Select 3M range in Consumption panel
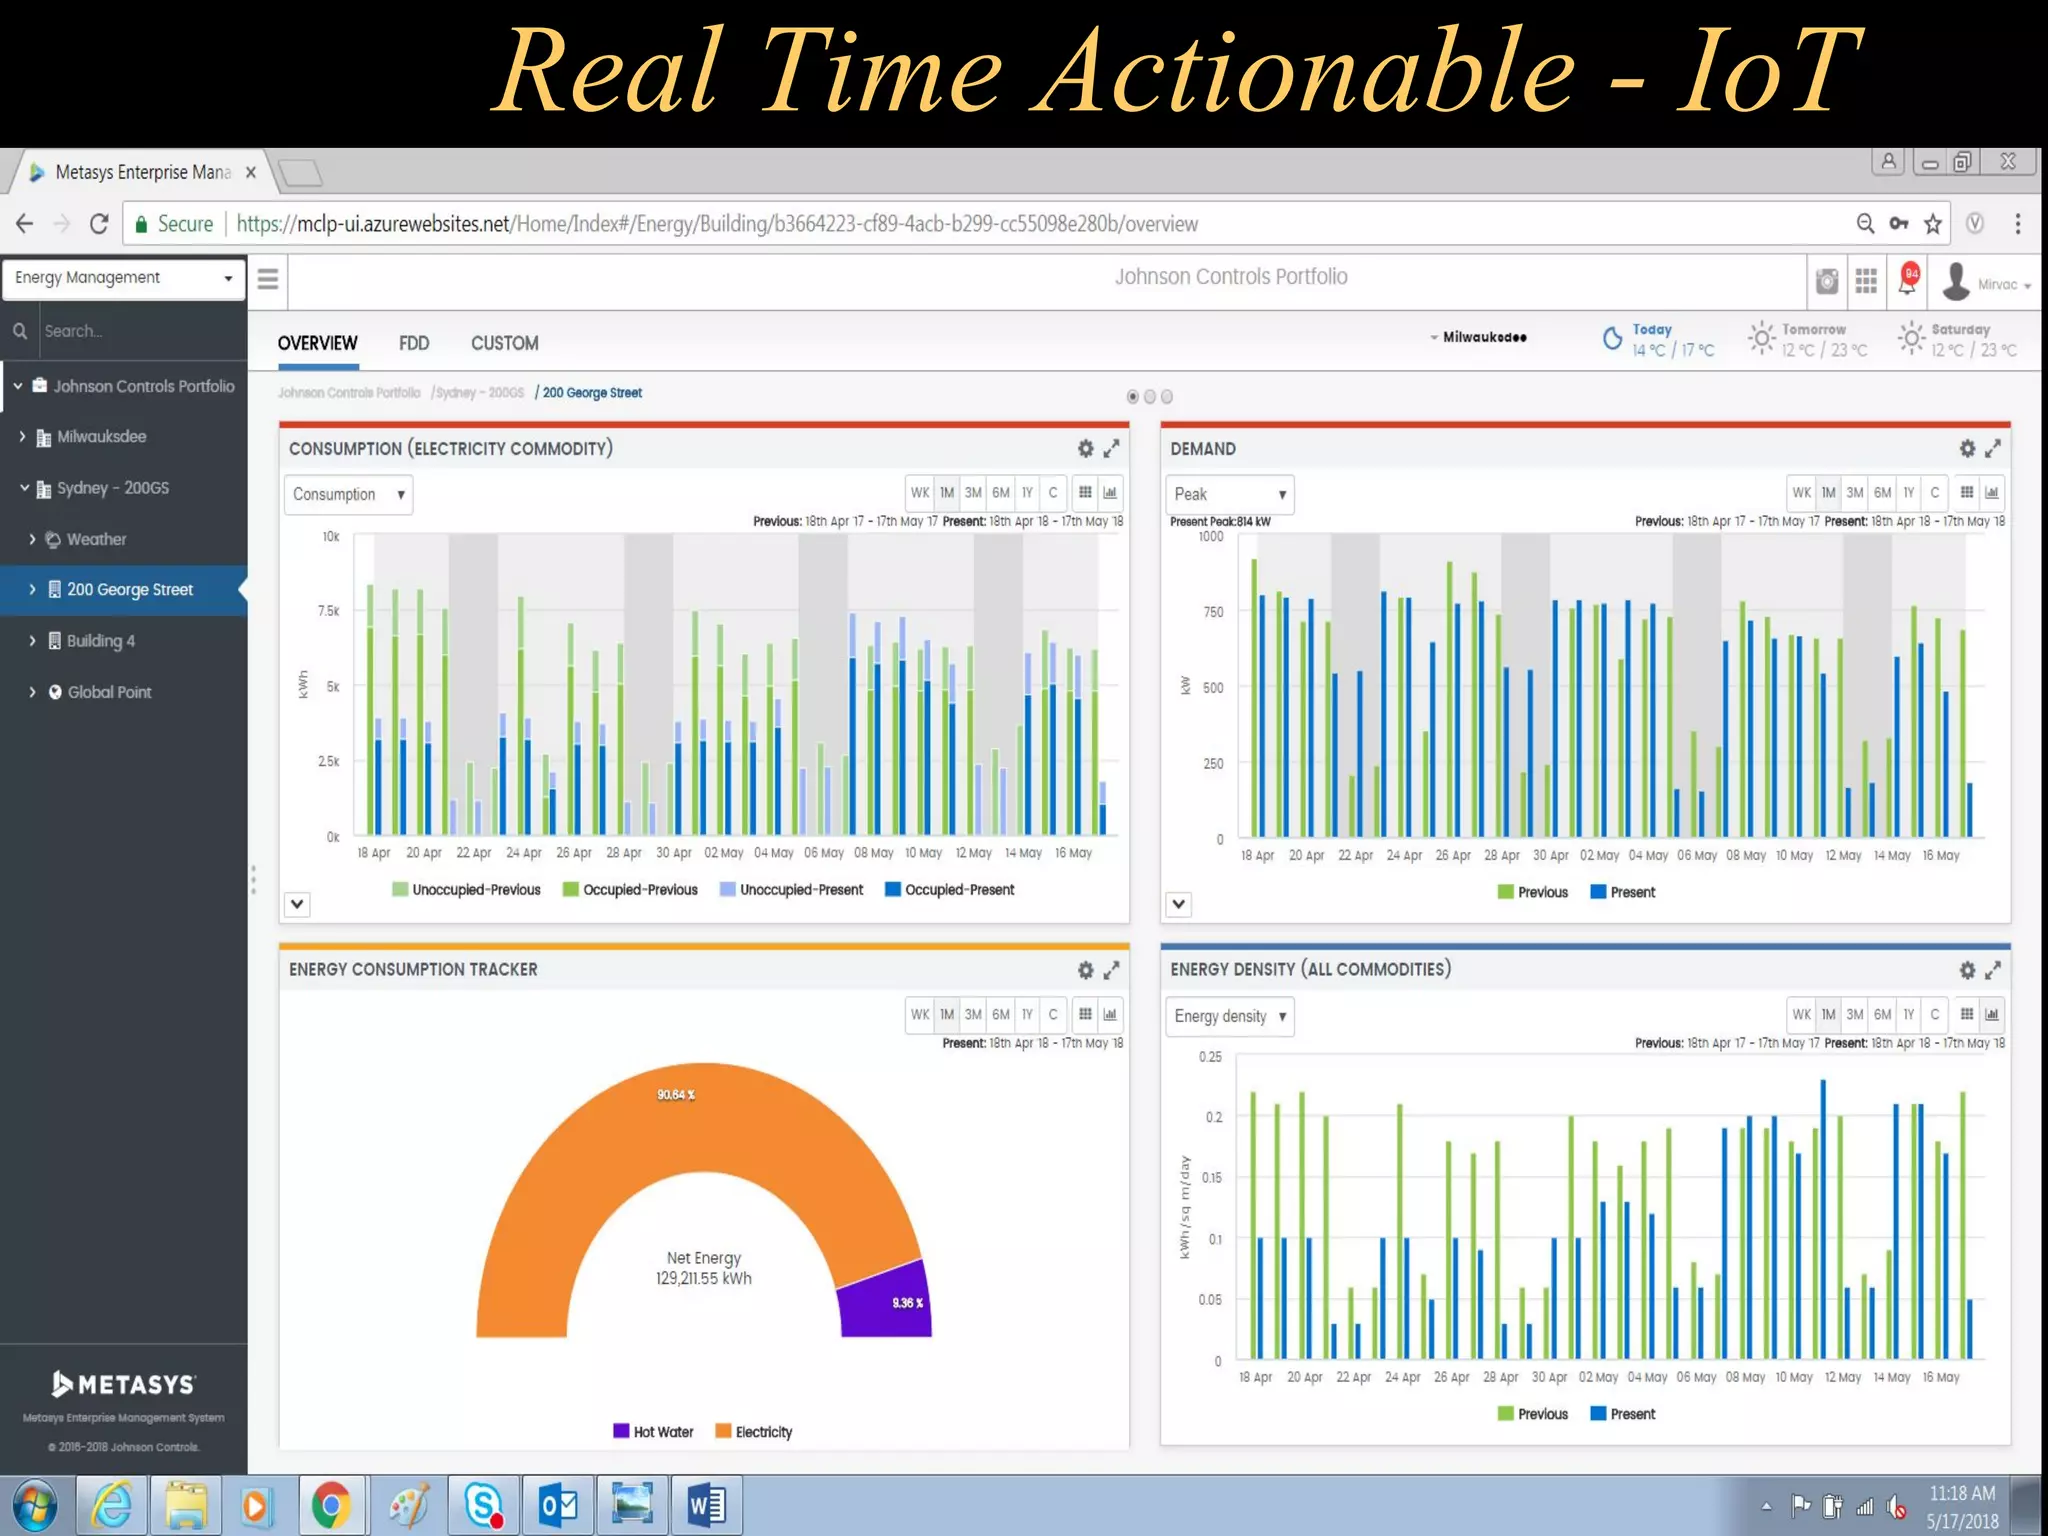 pos(973,492)
